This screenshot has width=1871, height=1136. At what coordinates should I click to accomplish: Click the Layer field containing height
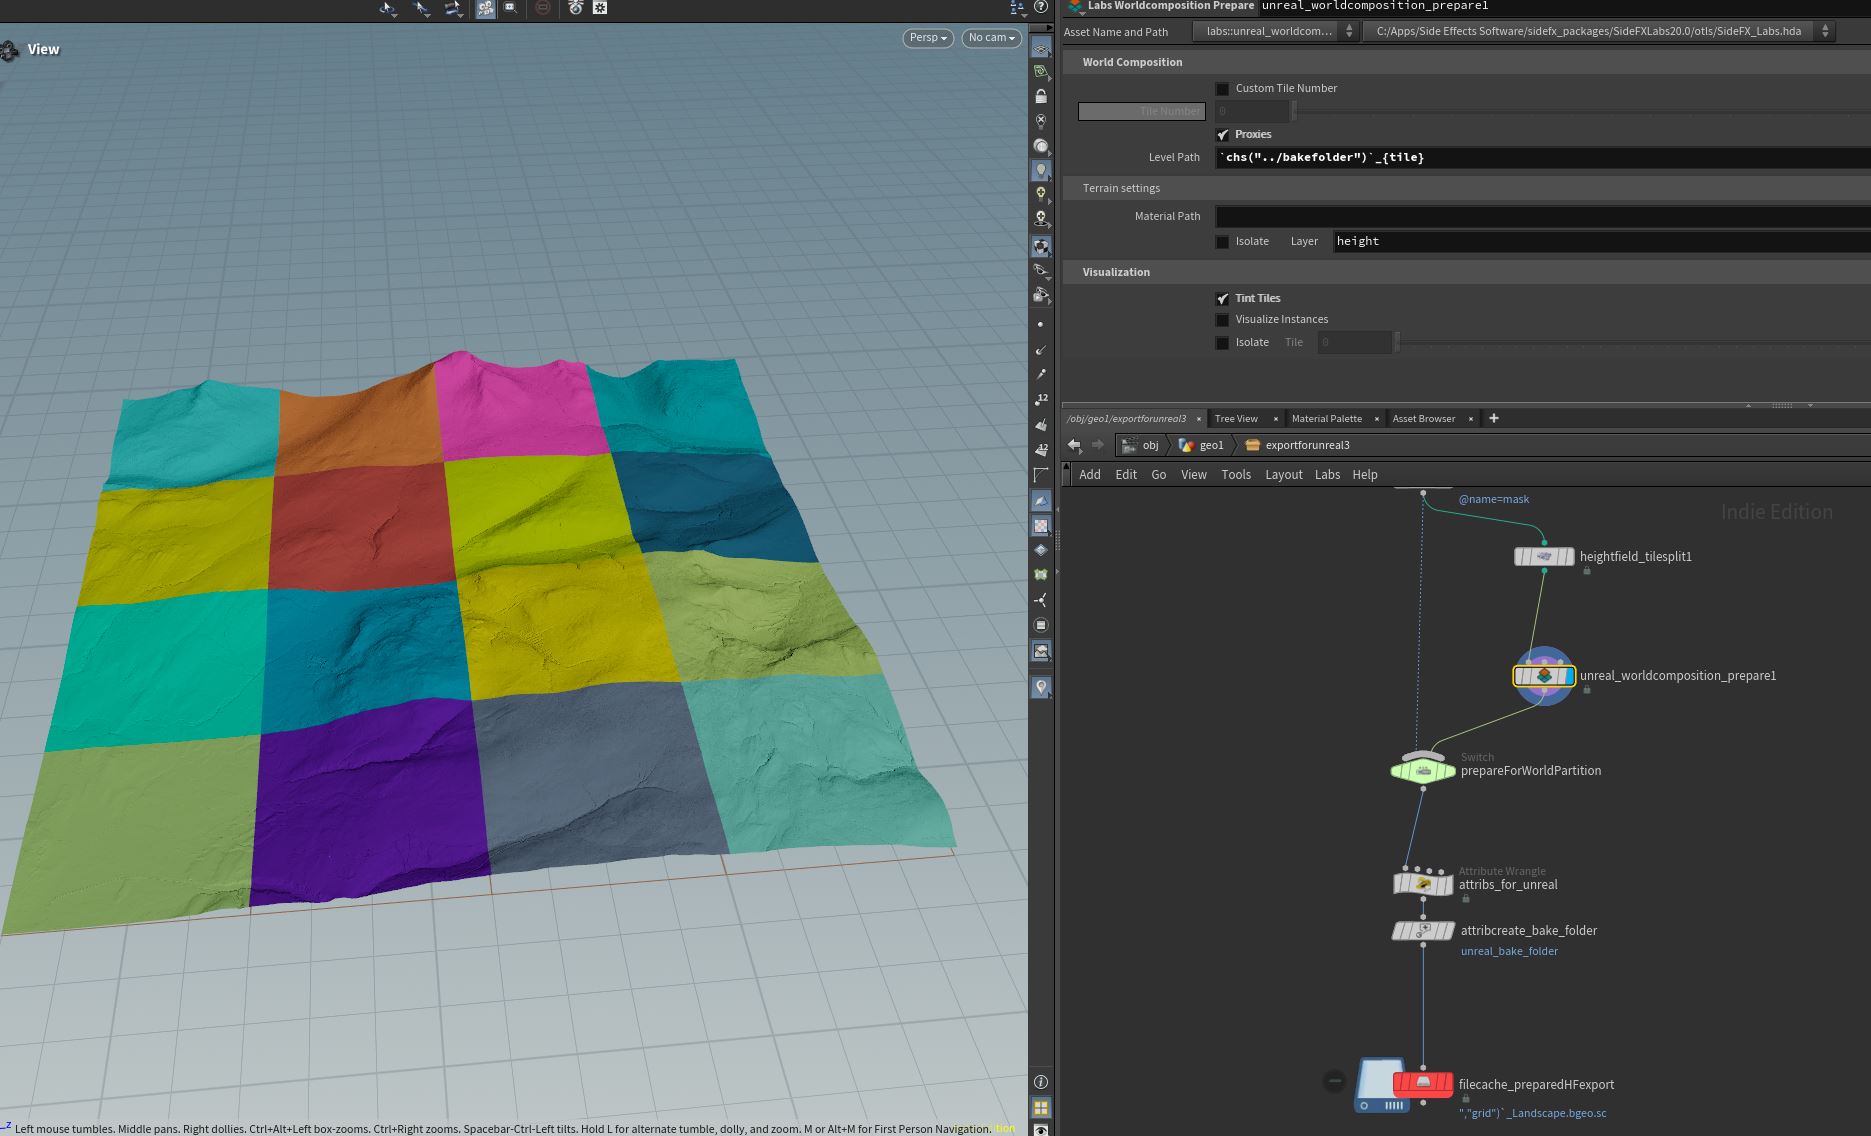(x=1602, y=241)
